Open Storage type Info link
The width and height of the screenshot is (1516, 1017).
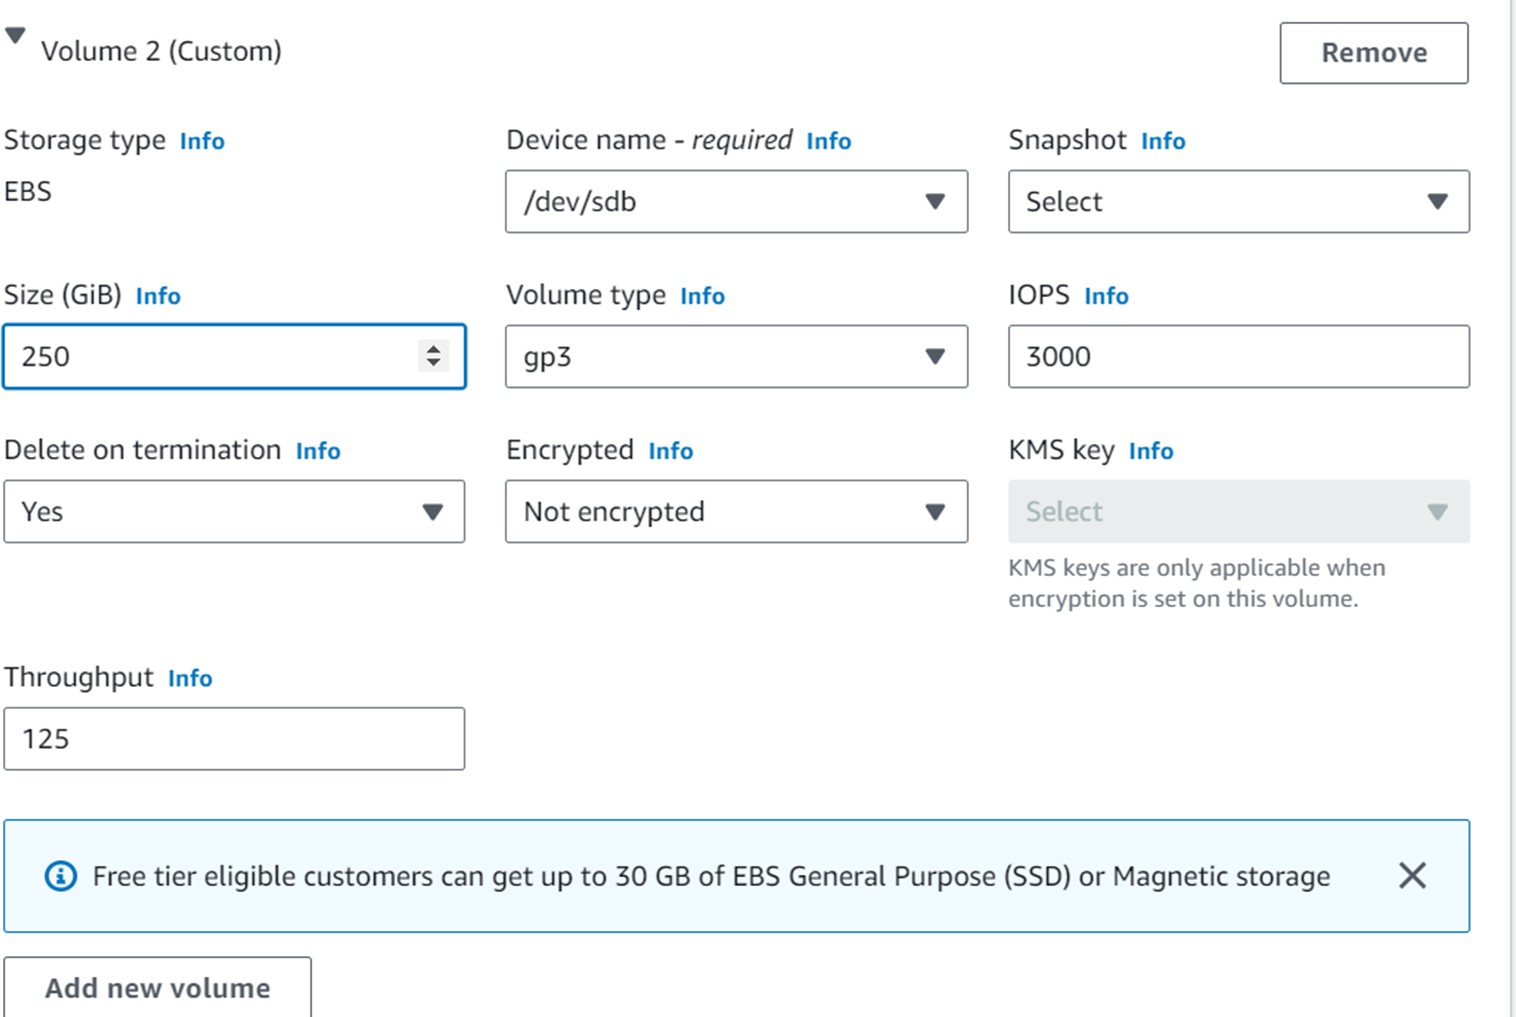202,141
